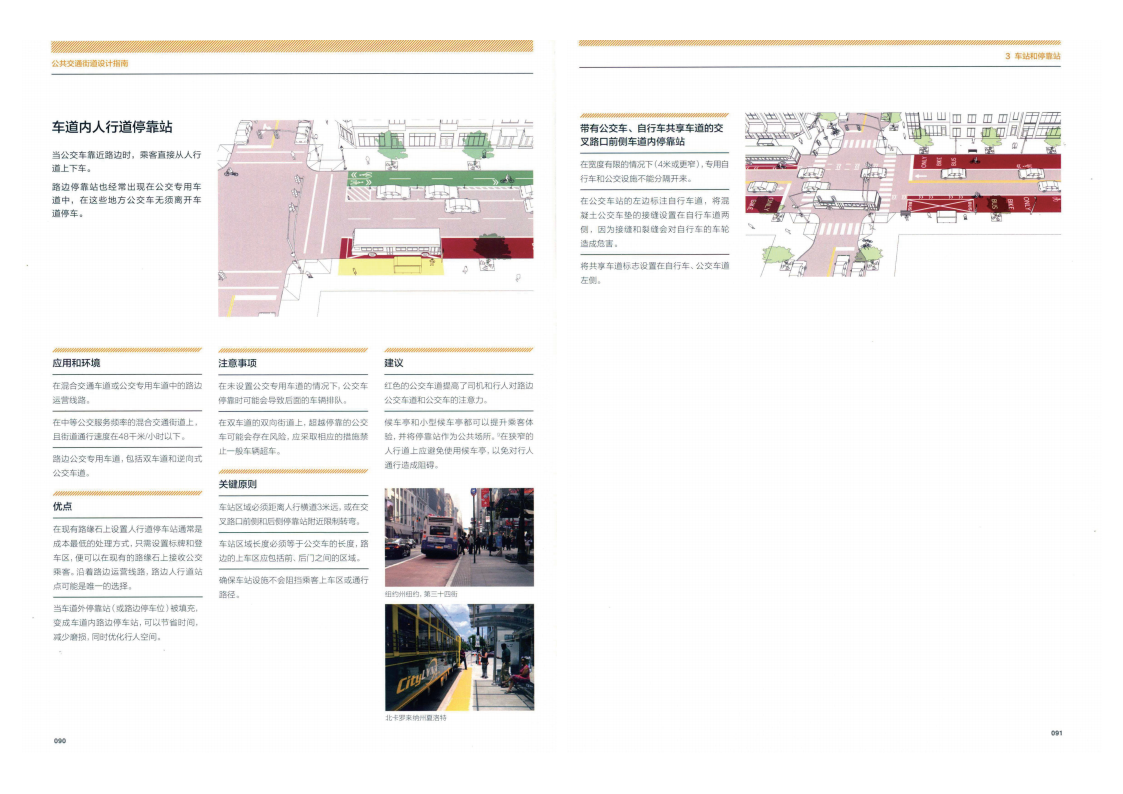Select the 关键原则 section heading
This screenshot has width=1123, height=794.
[x=237, y=484]
